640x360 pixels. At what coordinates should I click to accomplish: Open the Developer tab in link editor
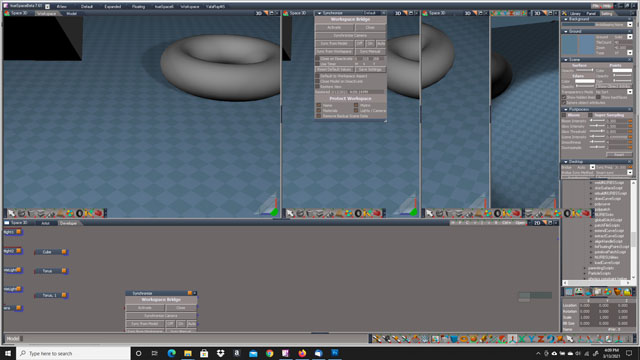pyautogui.click(x=69, y=223)
